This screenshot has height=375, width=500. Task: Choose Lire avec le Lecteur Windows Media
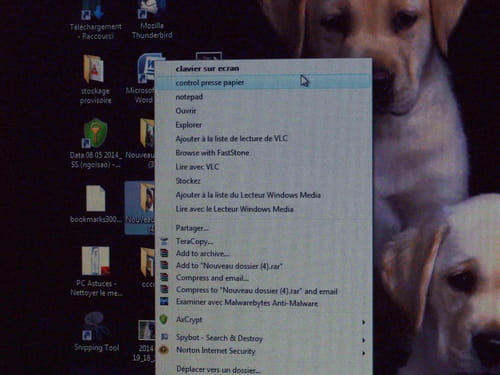click(x=263, y=209)
